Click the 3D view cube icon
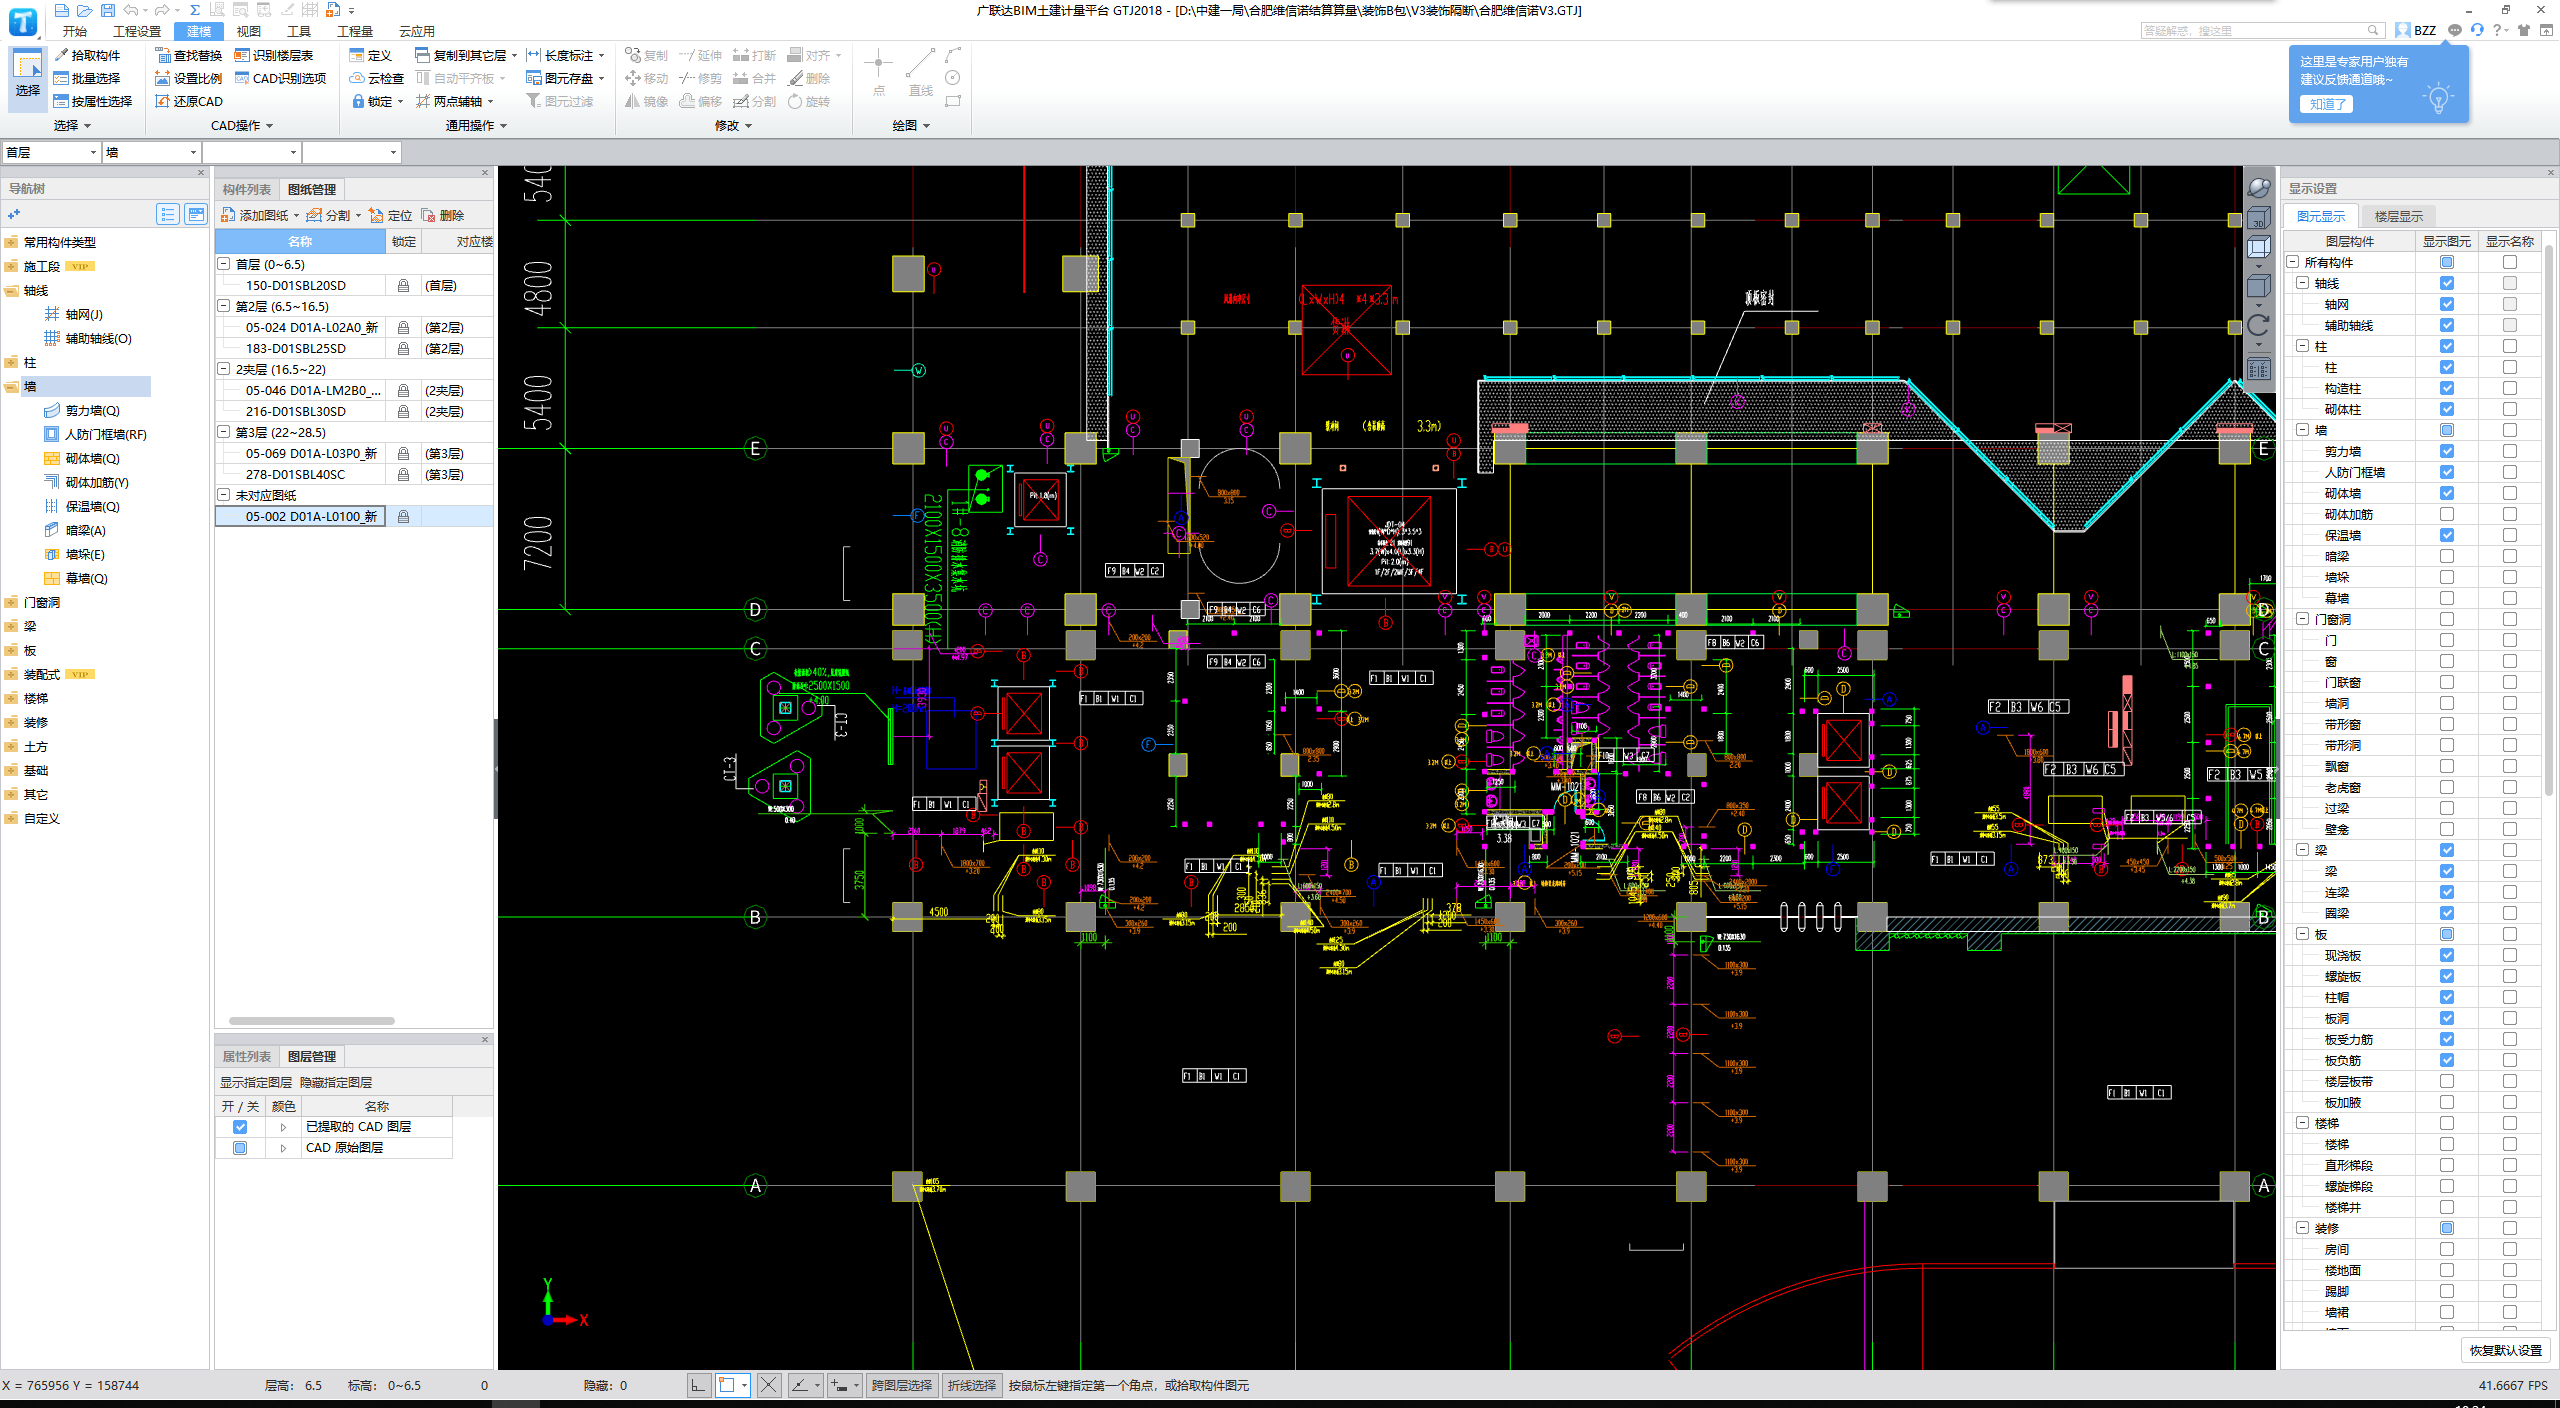Screen dimensions: 2560x1408 (2258, 219)
